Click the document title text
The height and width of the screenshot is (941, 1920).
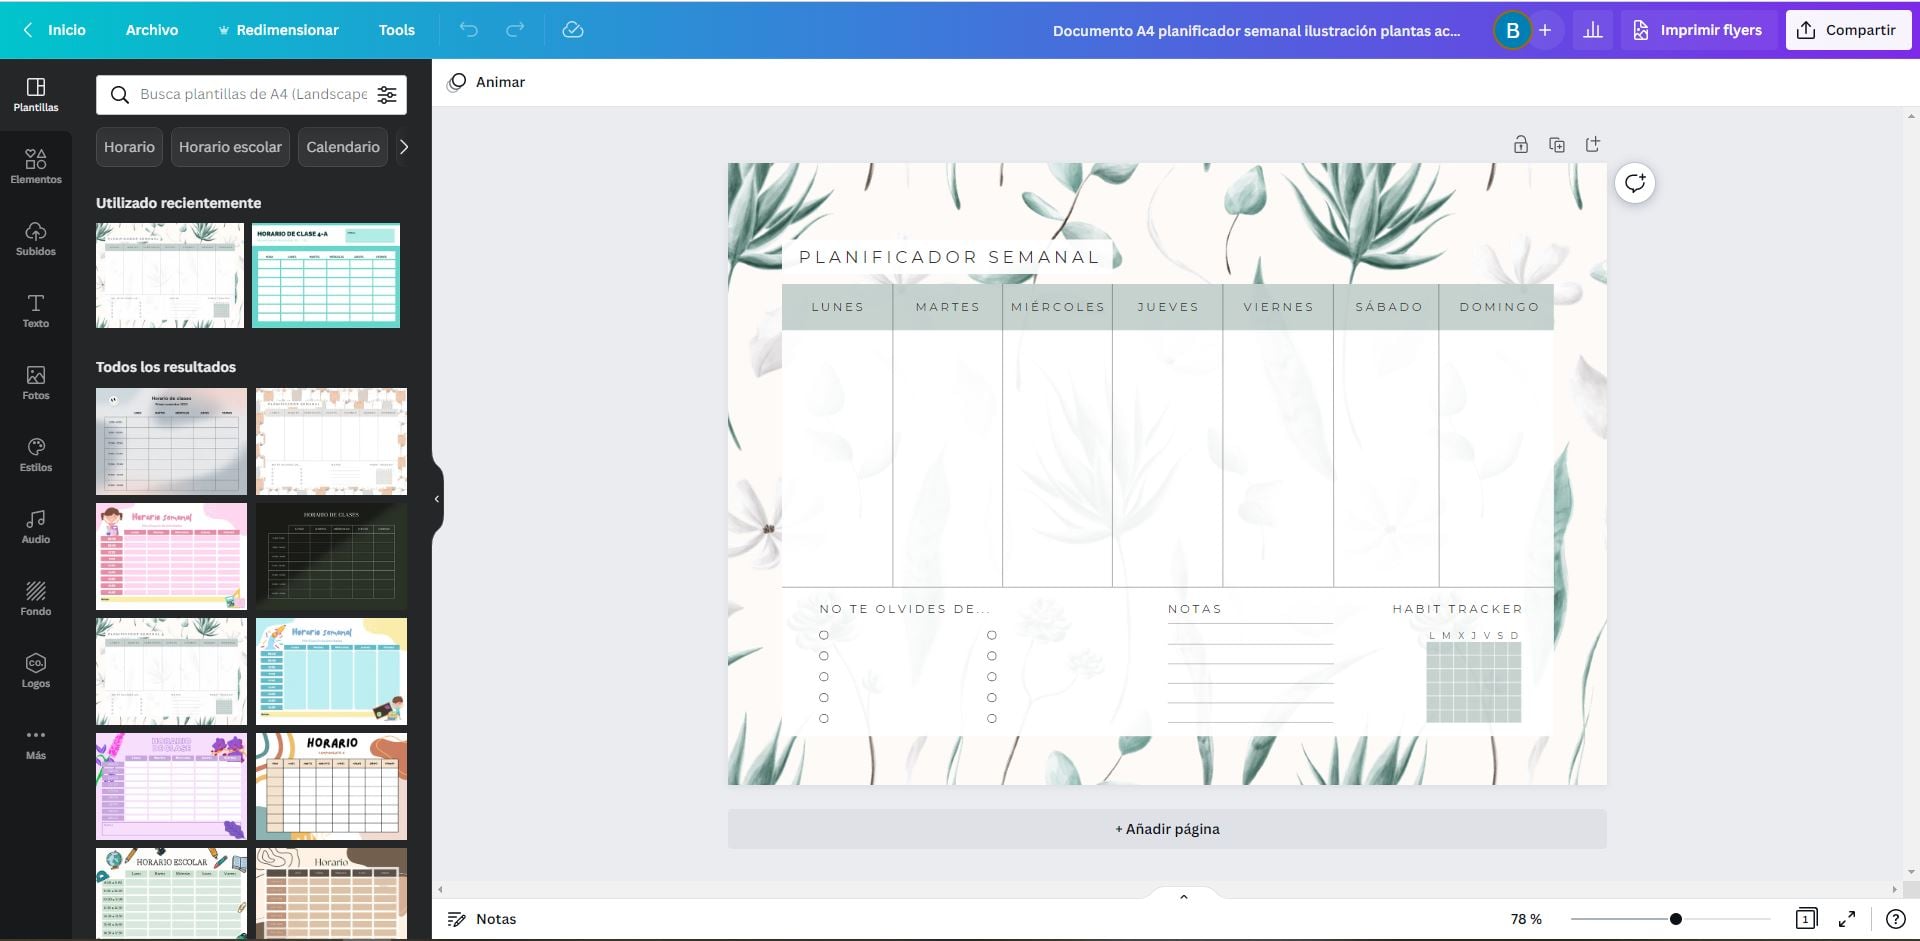(x=1256, y=30)
